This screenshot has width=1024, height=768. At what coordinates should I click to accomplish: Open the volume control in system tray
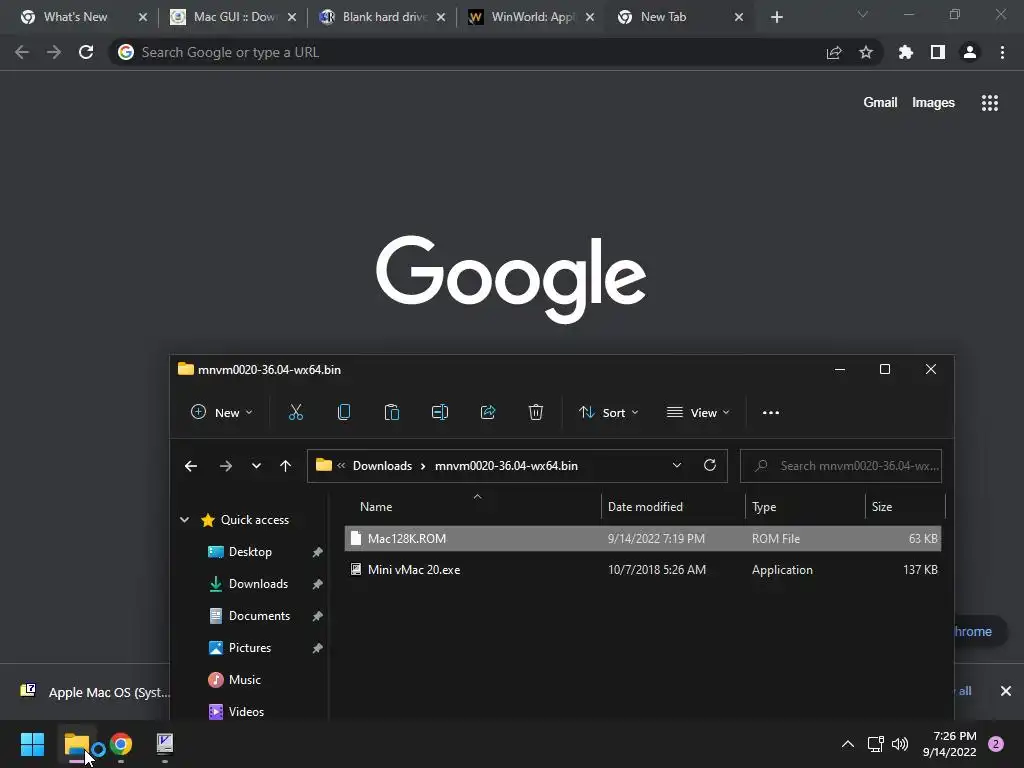click(900, 744)
